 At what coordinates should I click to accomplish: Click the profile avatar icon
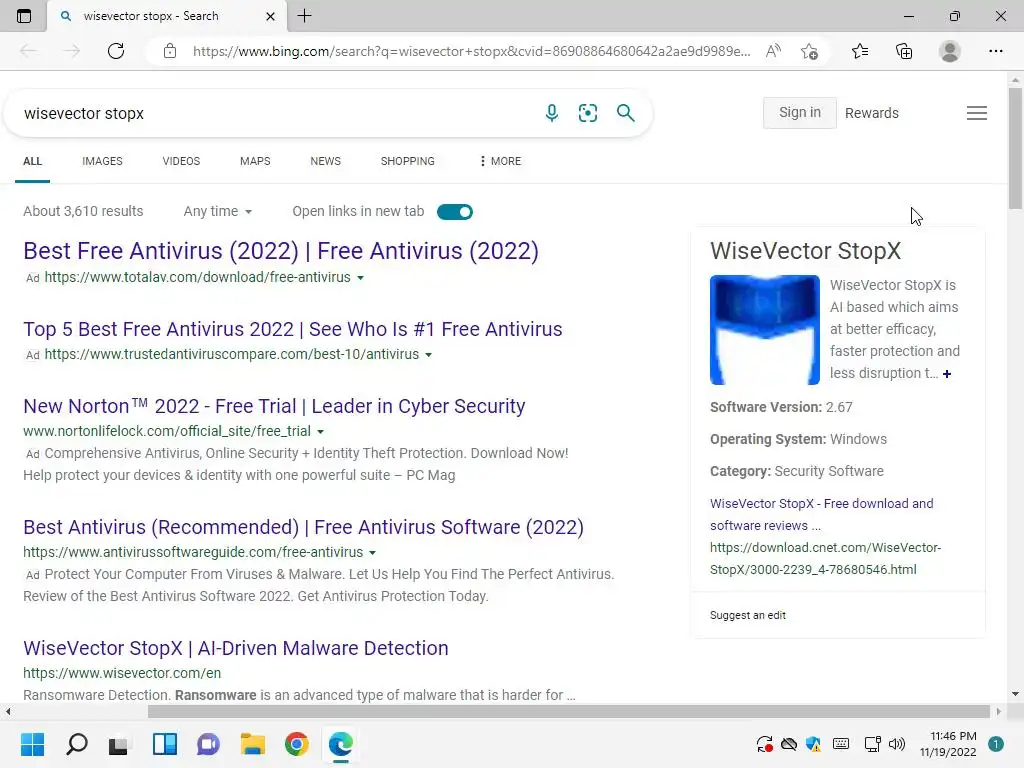950,51
